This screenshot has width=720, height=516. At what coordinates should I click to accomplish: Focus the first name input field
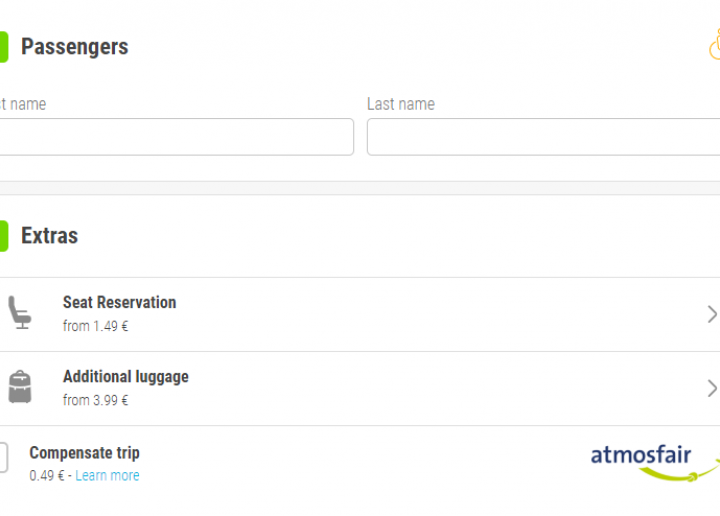click(x=175, y=137)
